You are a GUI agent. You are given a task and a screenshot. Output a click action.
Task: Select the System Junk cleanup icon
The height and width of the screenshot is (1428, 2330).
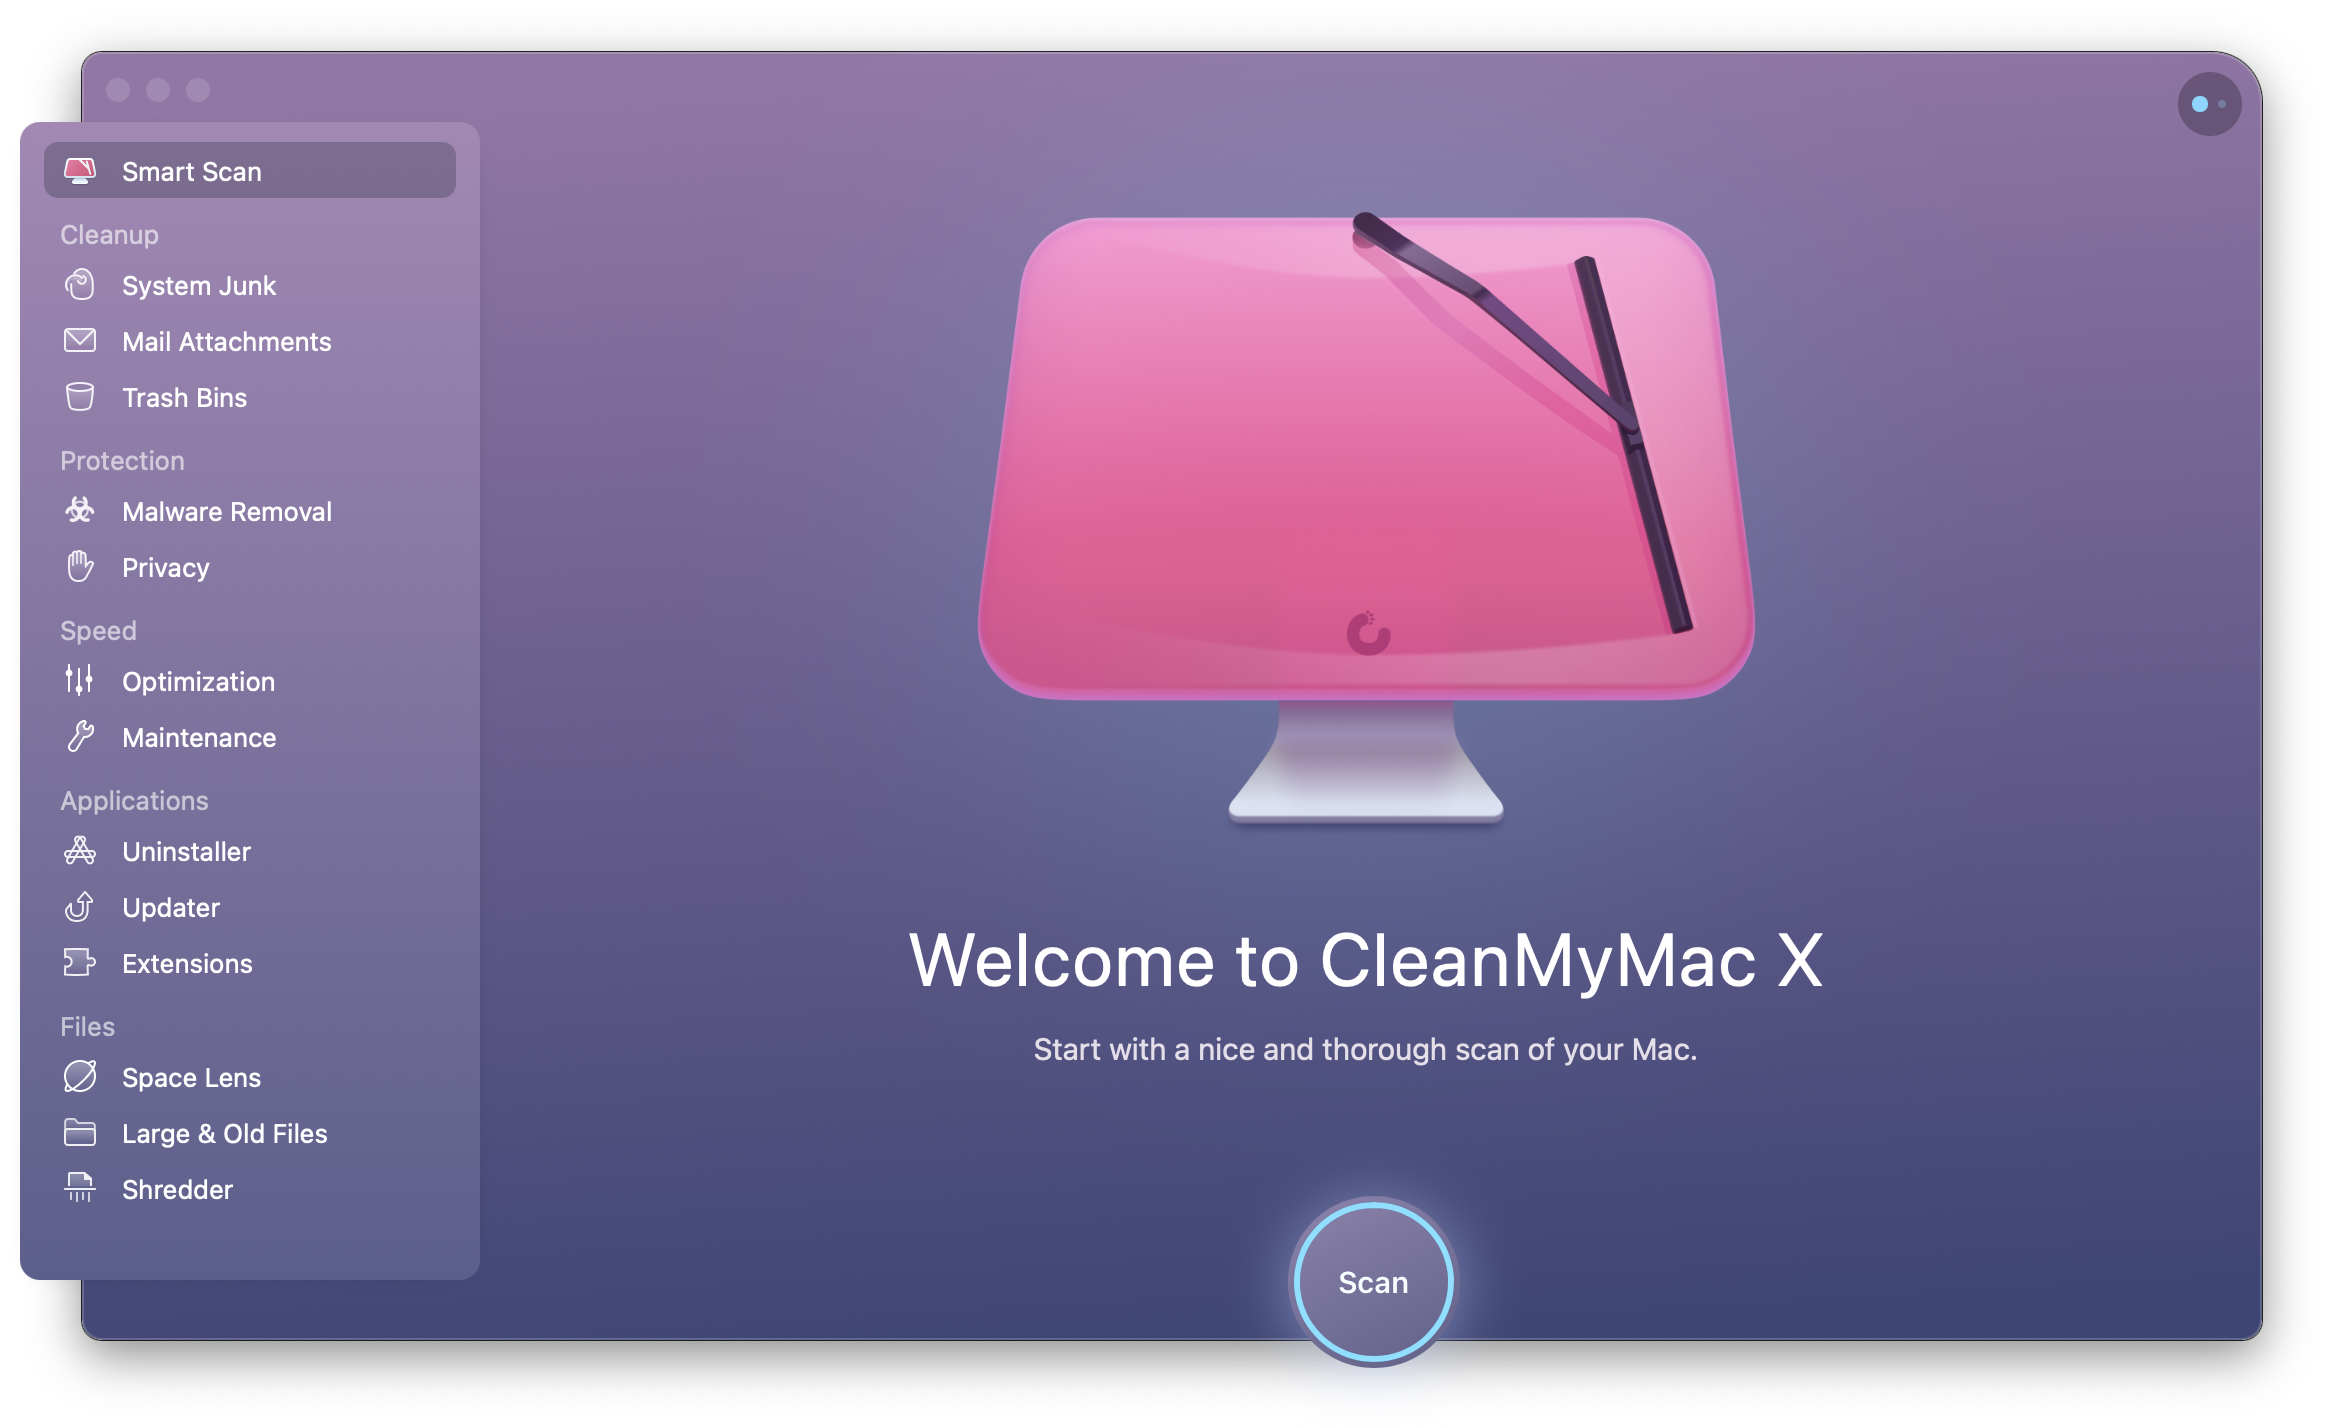(80, 285)
